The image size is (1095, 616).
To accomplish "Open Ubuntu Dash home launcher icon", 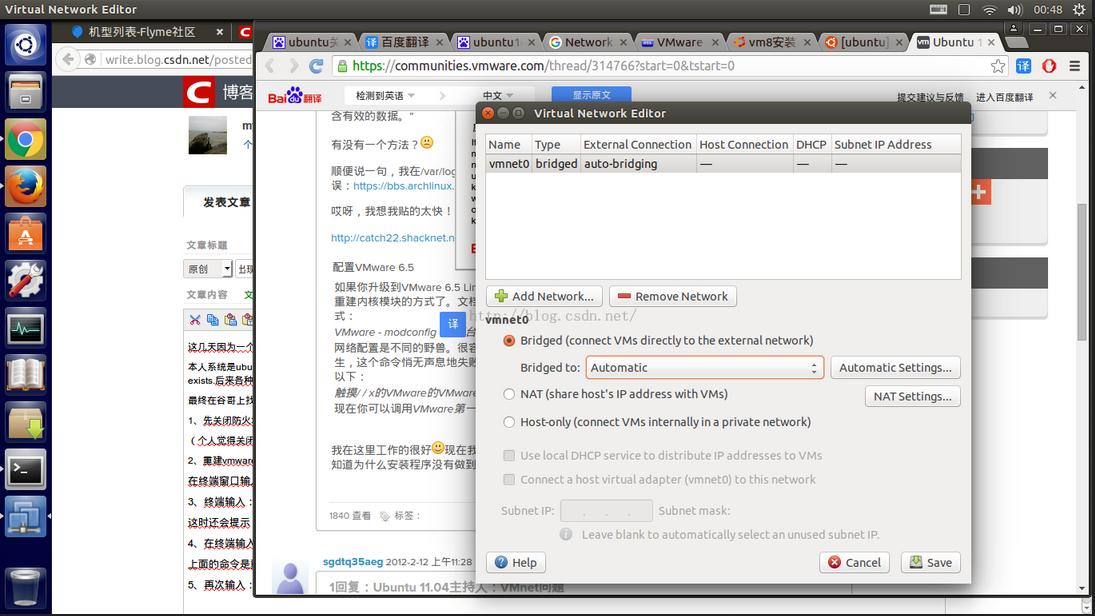I will click(26, 45).
